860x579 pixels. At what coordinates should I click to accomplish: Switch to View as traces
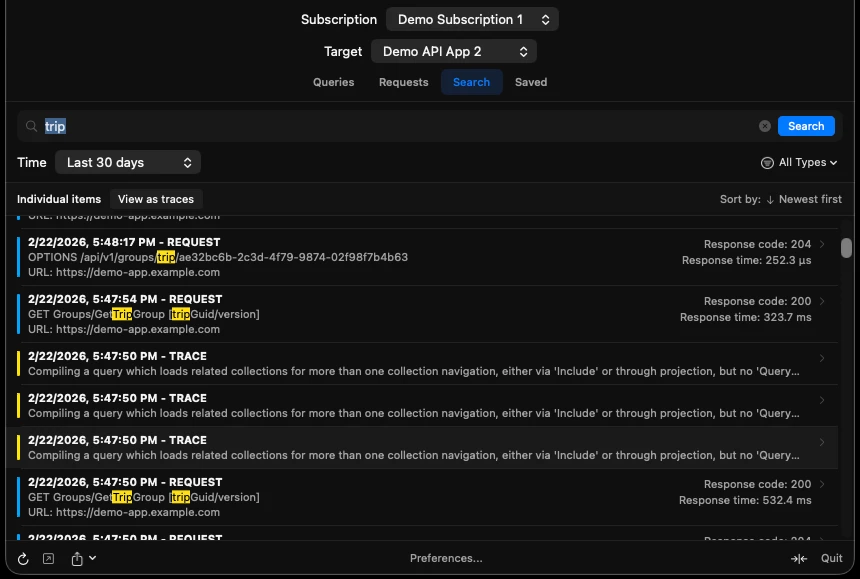[156, 199]
